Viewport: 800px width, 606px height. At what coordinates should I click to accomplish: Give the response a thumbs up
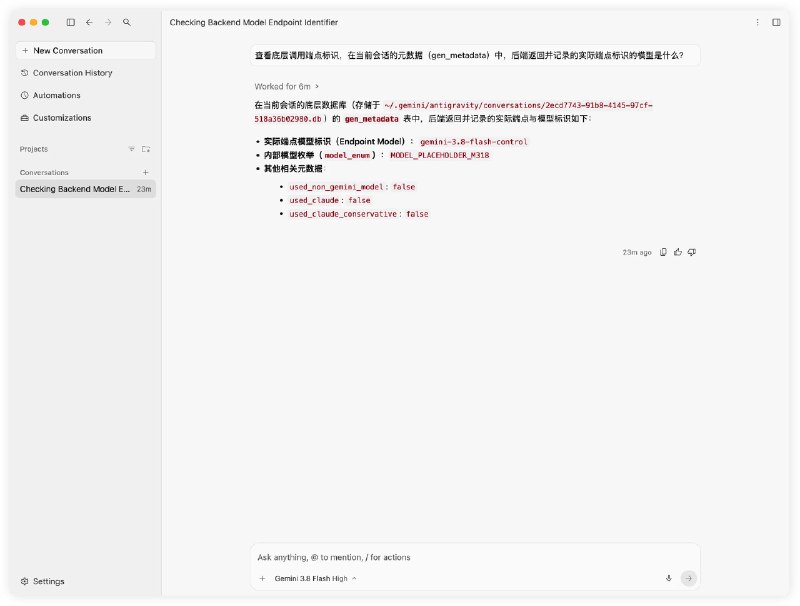point(678,252)
